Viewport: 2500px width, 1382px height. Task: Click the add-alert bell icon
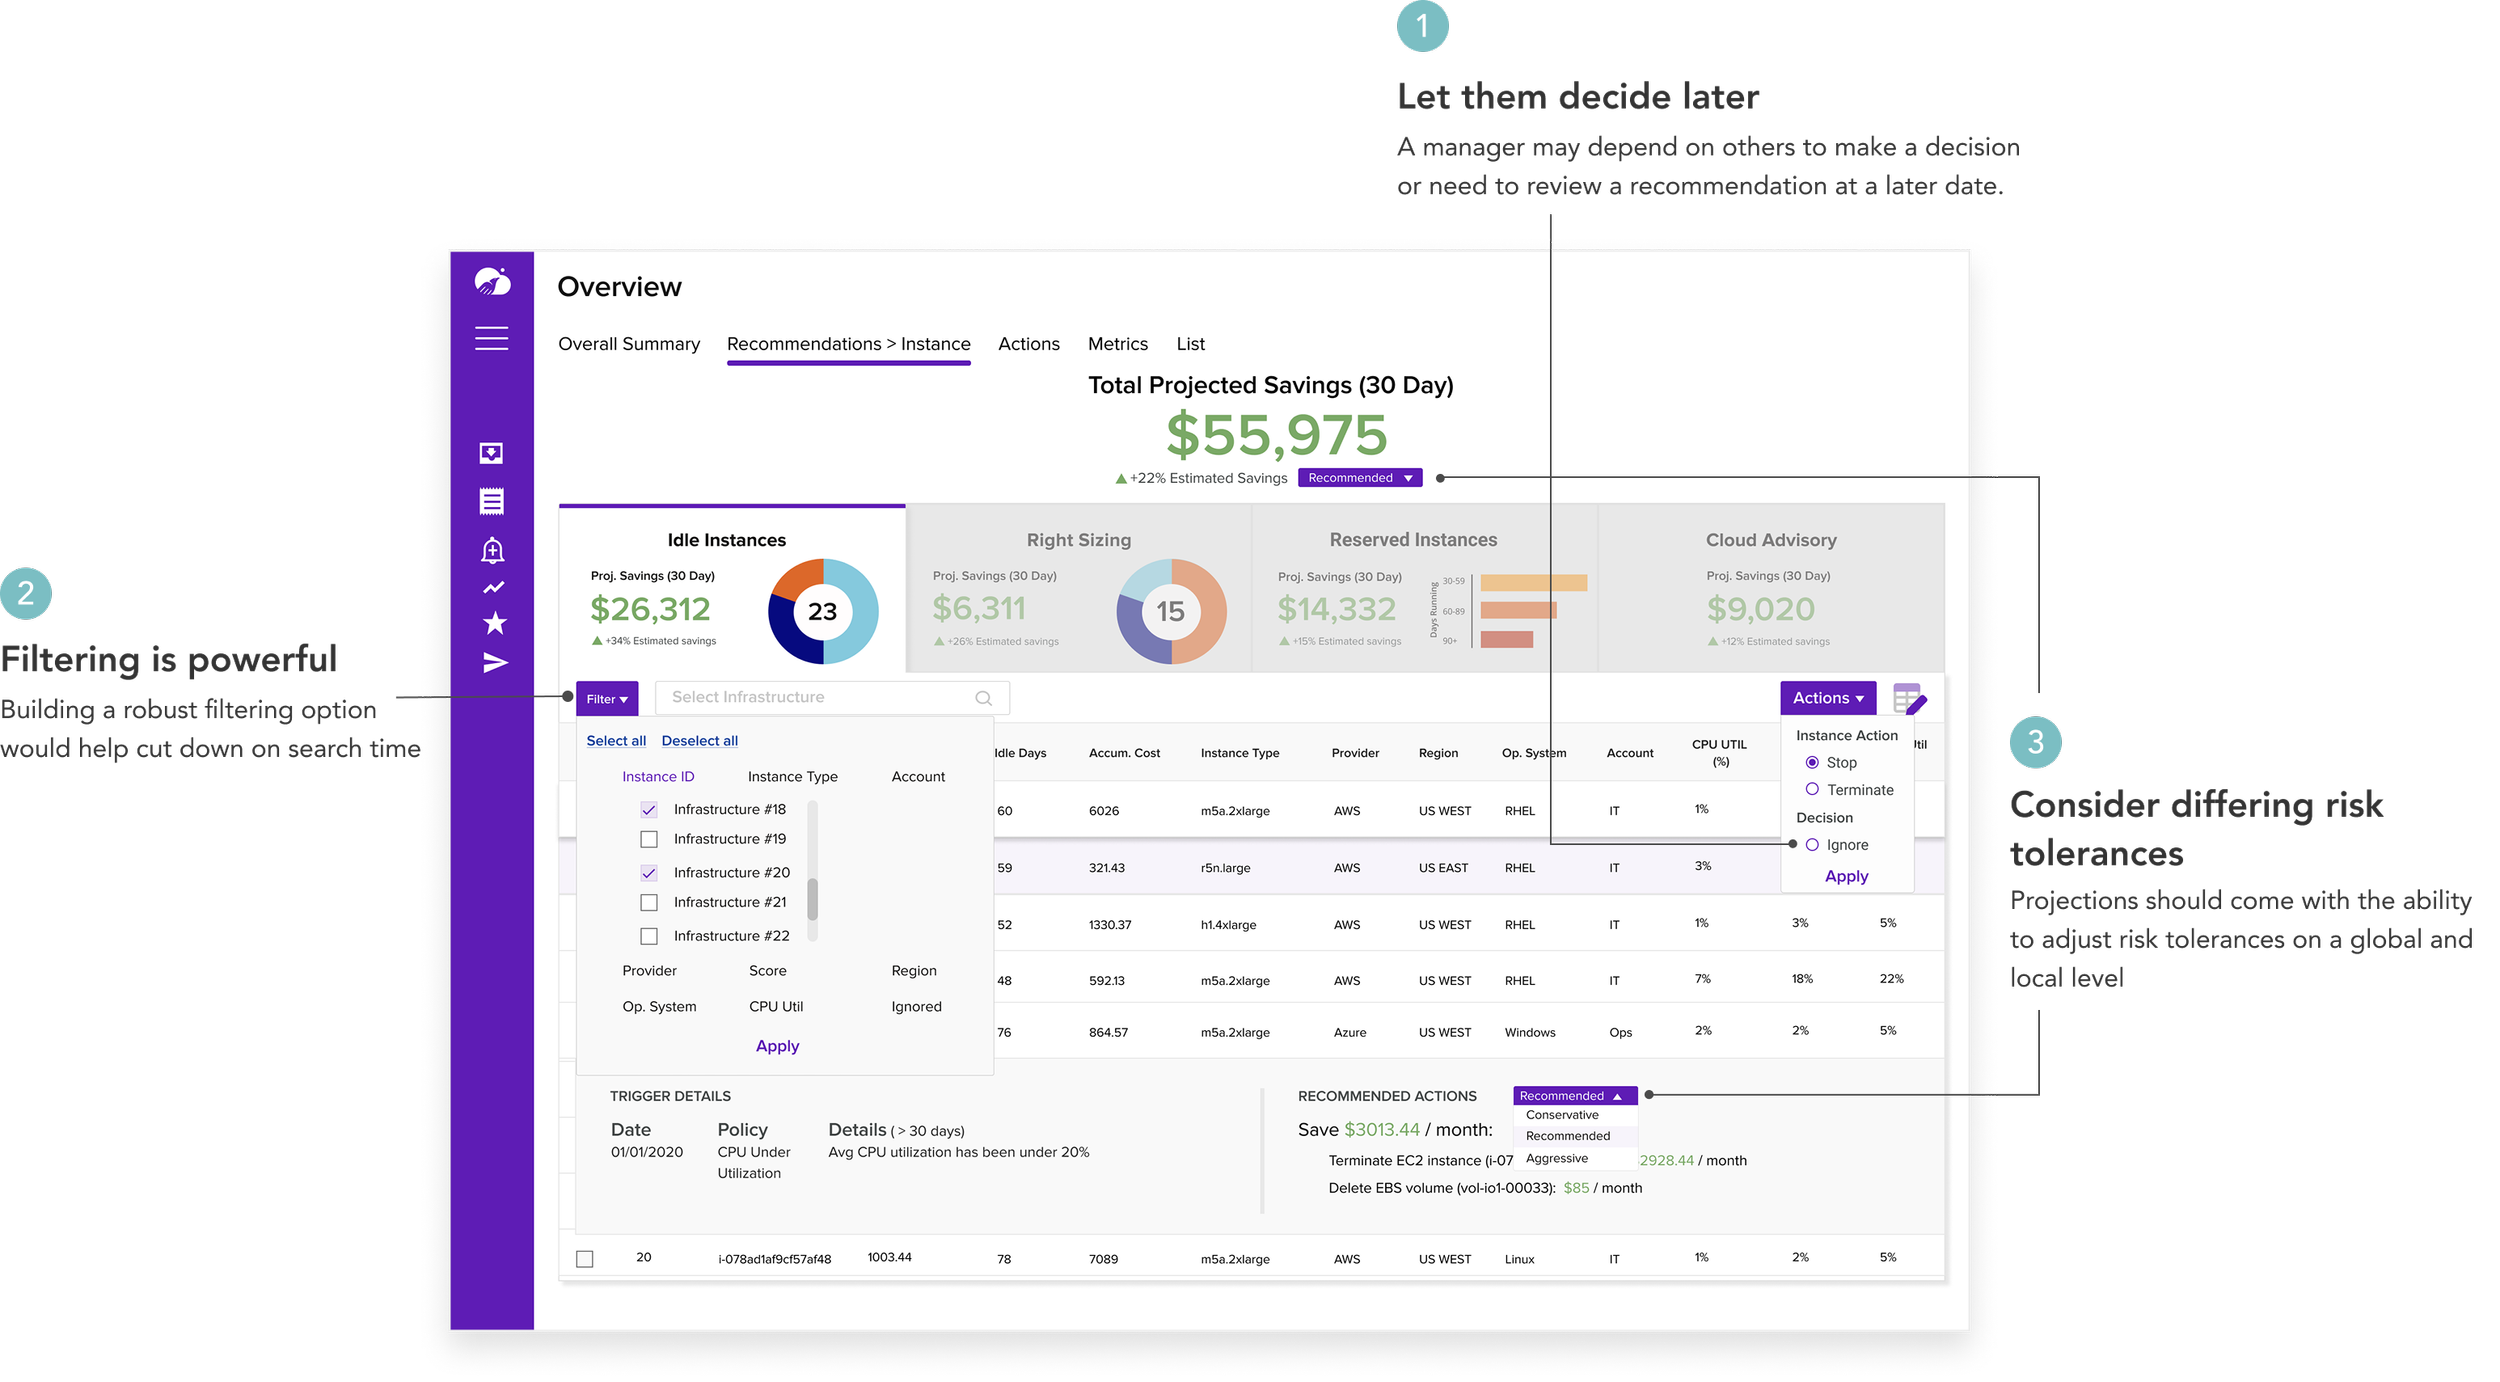coord(492,550)
